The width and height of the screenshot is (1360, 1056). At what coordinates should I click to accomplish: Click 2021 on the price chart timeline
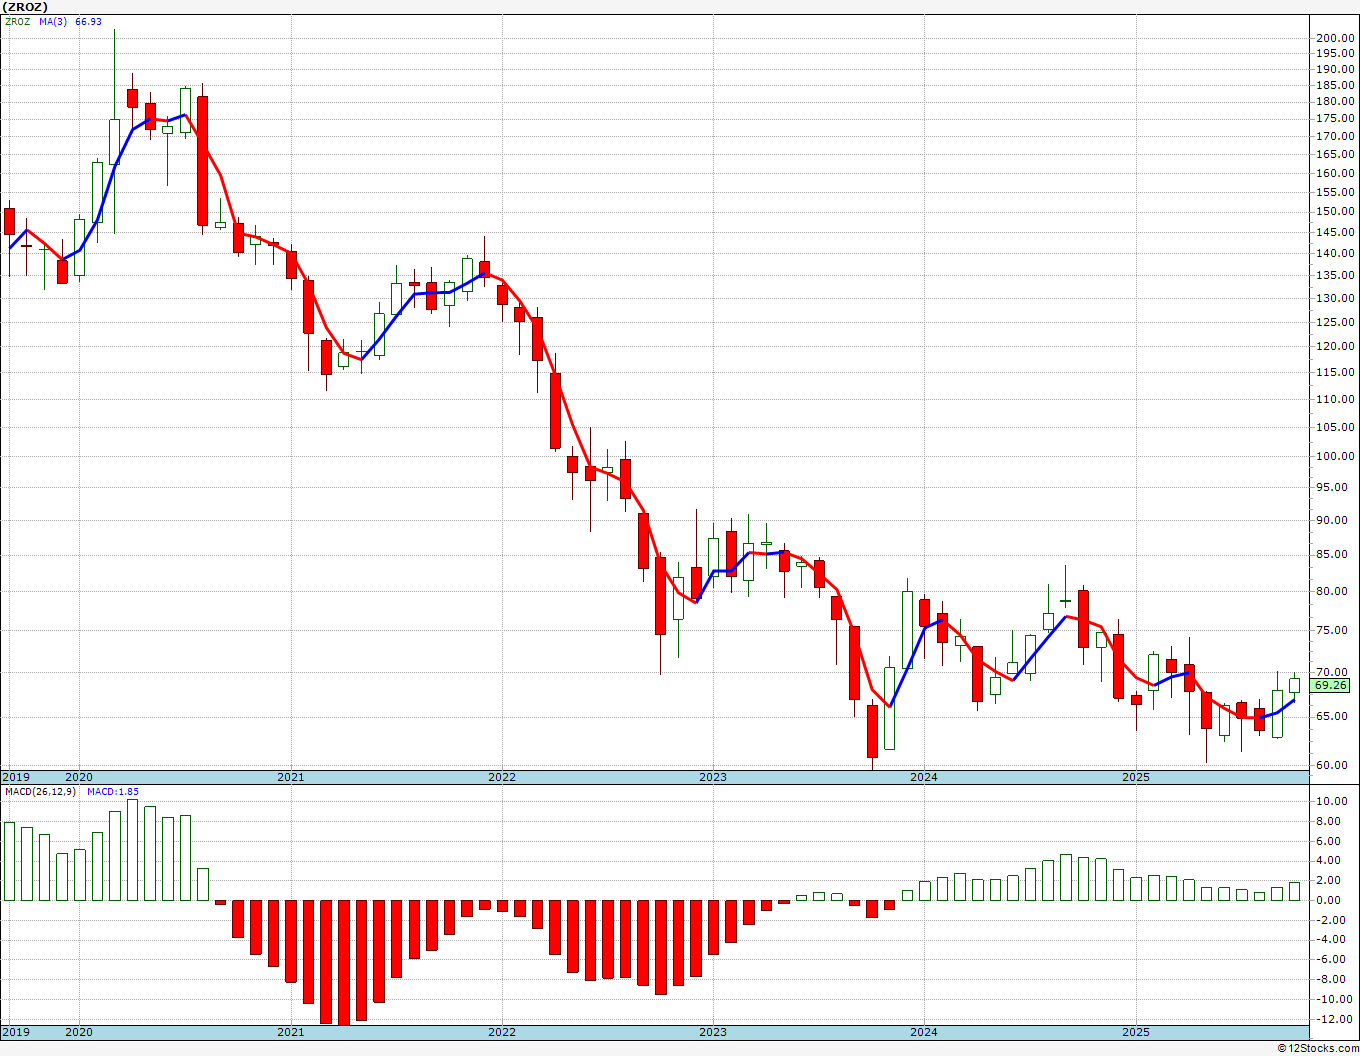[x=291, y=777]
